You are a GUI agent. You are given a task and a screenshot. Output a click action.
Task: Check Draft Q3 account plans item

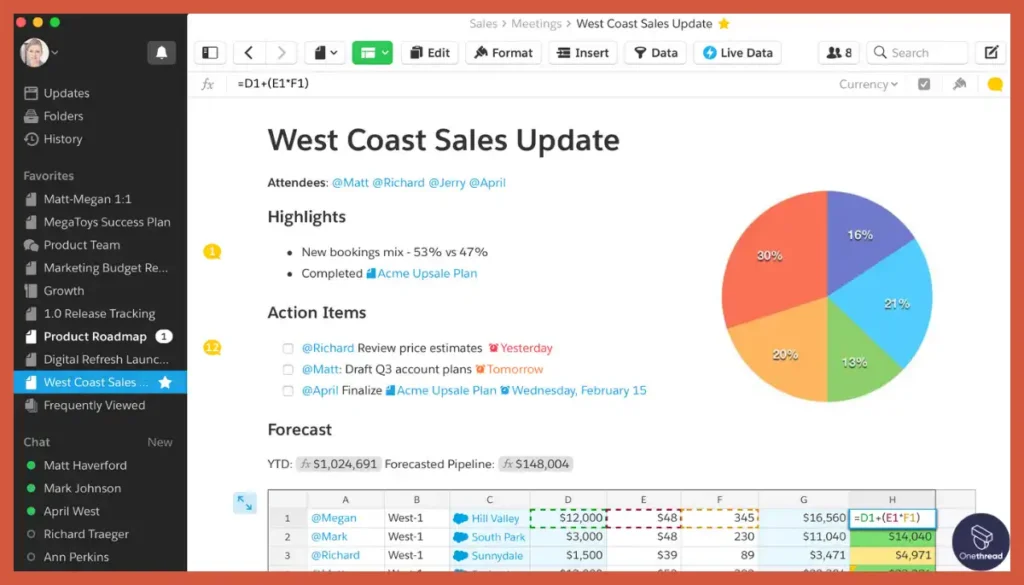[x=288, y=370]
